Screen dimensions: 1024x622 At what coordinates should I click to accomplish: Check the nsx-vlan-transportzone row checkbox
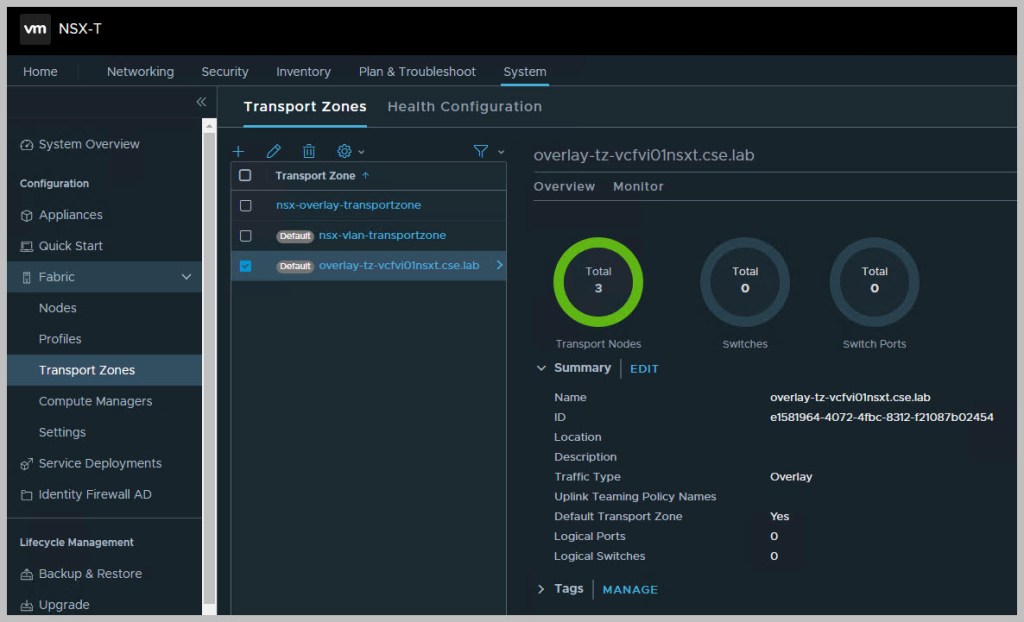(246, 236)
